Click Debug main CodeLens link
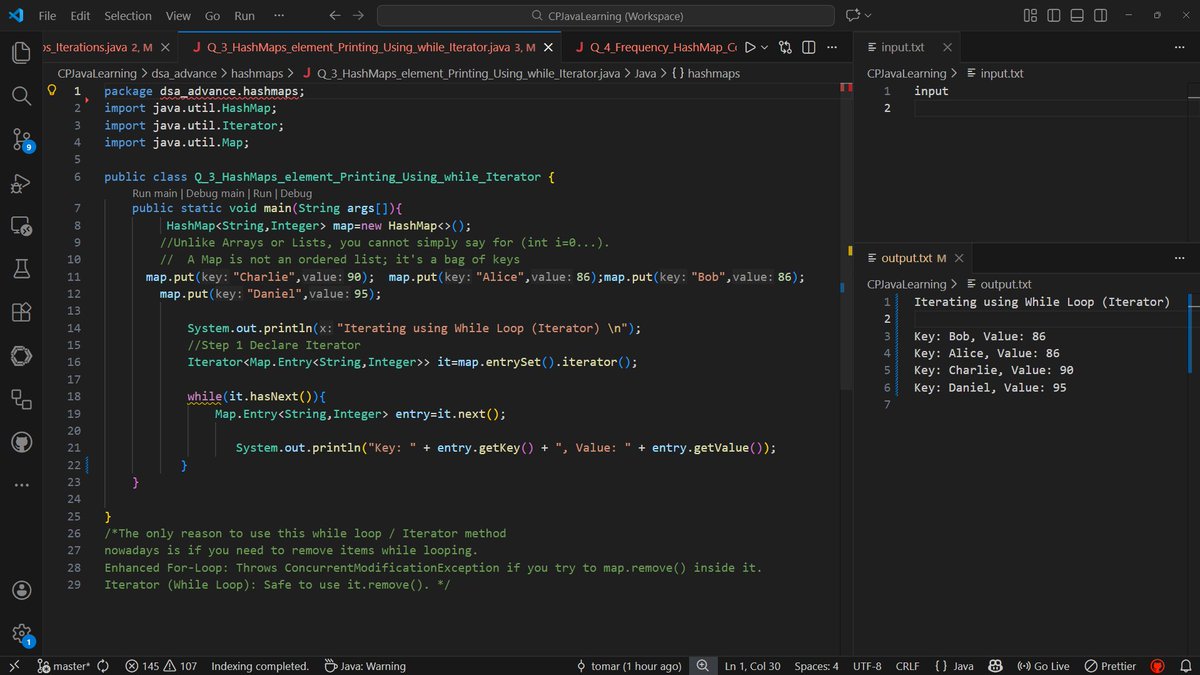Screen dimensions: 1200x675 click(x=214, y=194)
